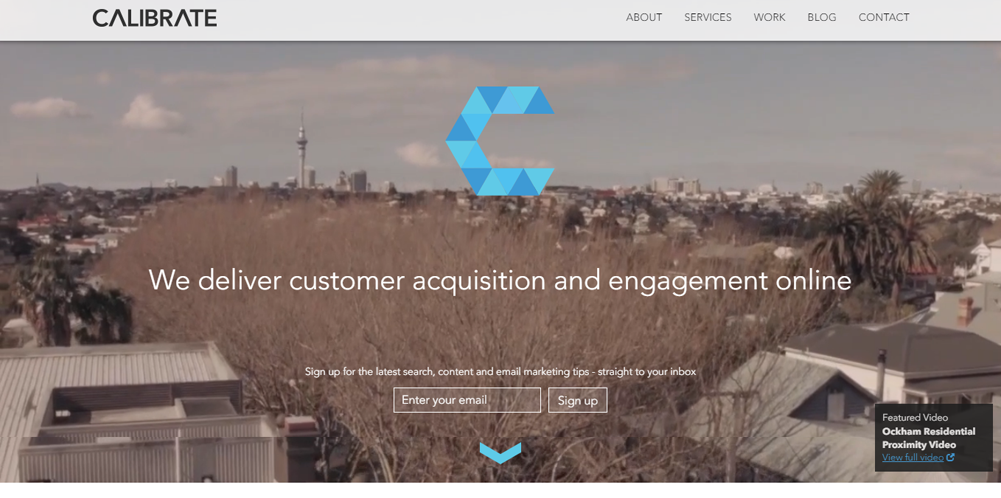Go to the WORK page

[x=769, y=18]
